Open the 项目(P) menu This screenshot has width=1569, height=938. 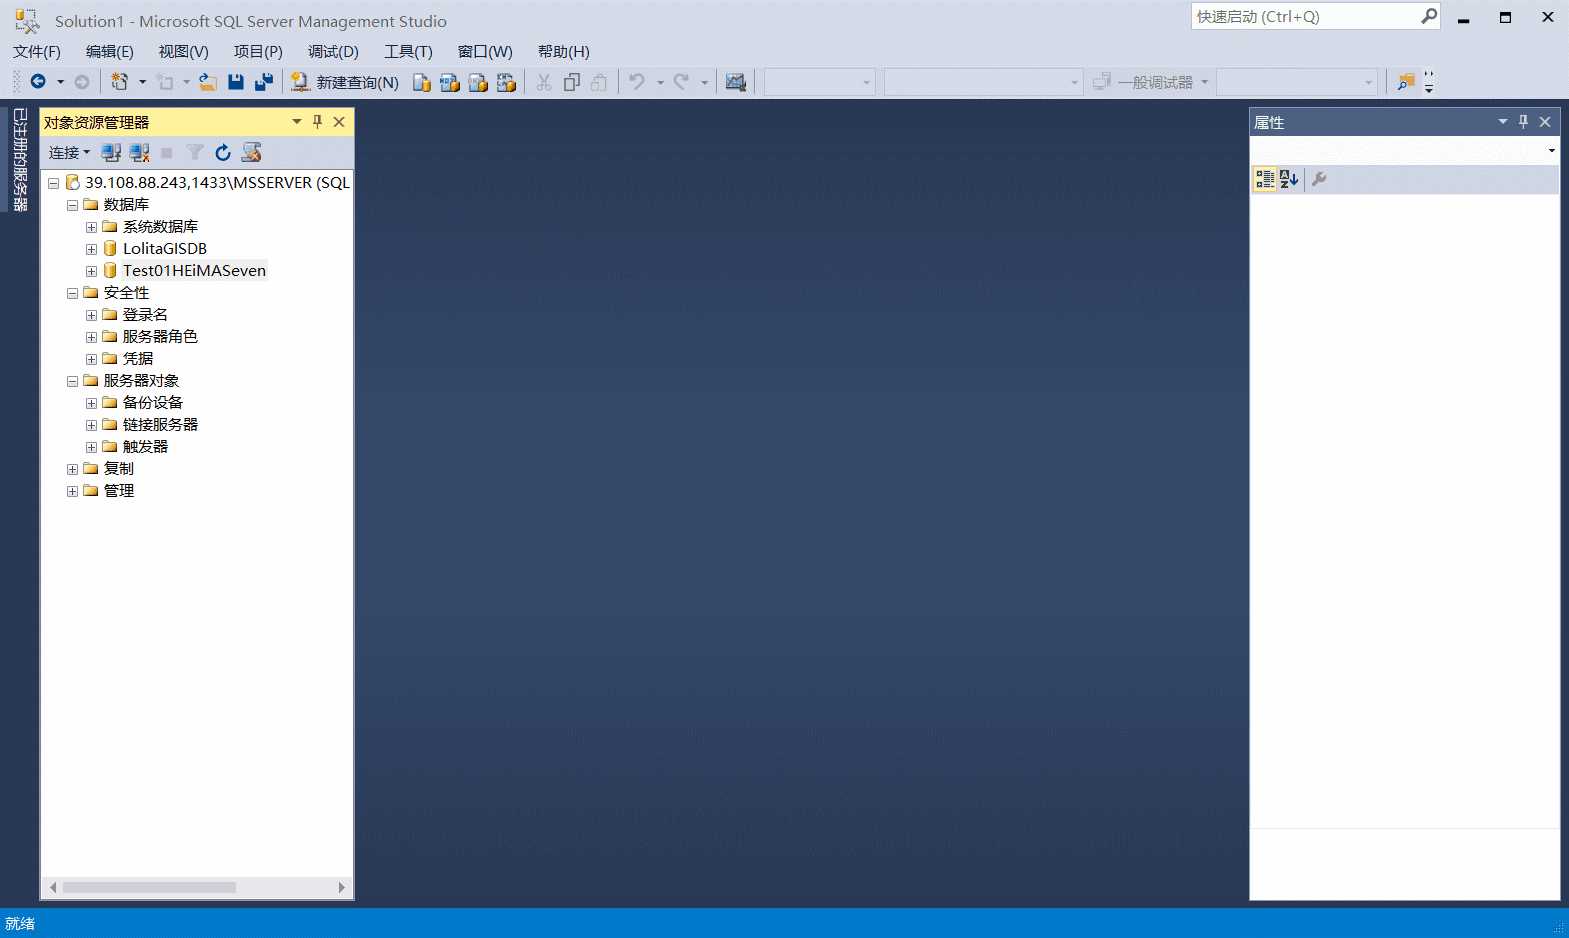[x=258, y=52]
